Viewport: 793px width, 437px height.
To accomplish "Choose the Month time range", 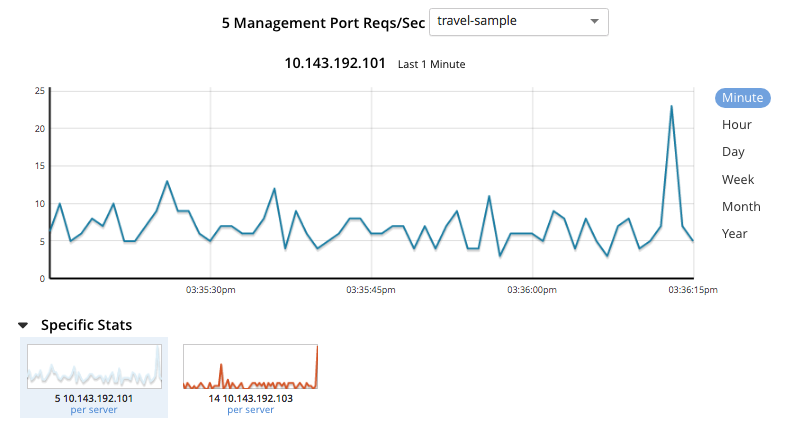I will pyautogui.click(x=741, y=207).
